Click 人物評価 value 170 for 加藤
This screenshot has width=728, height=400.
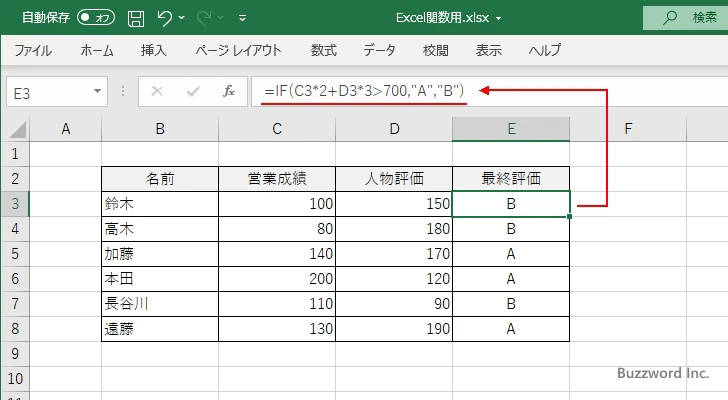[394, 254]
